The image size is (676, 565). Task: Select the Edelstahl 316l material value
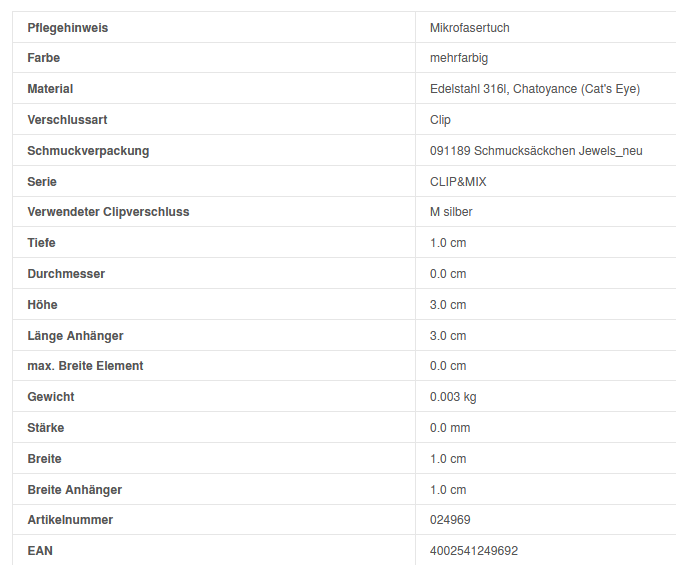coord(534,89)
